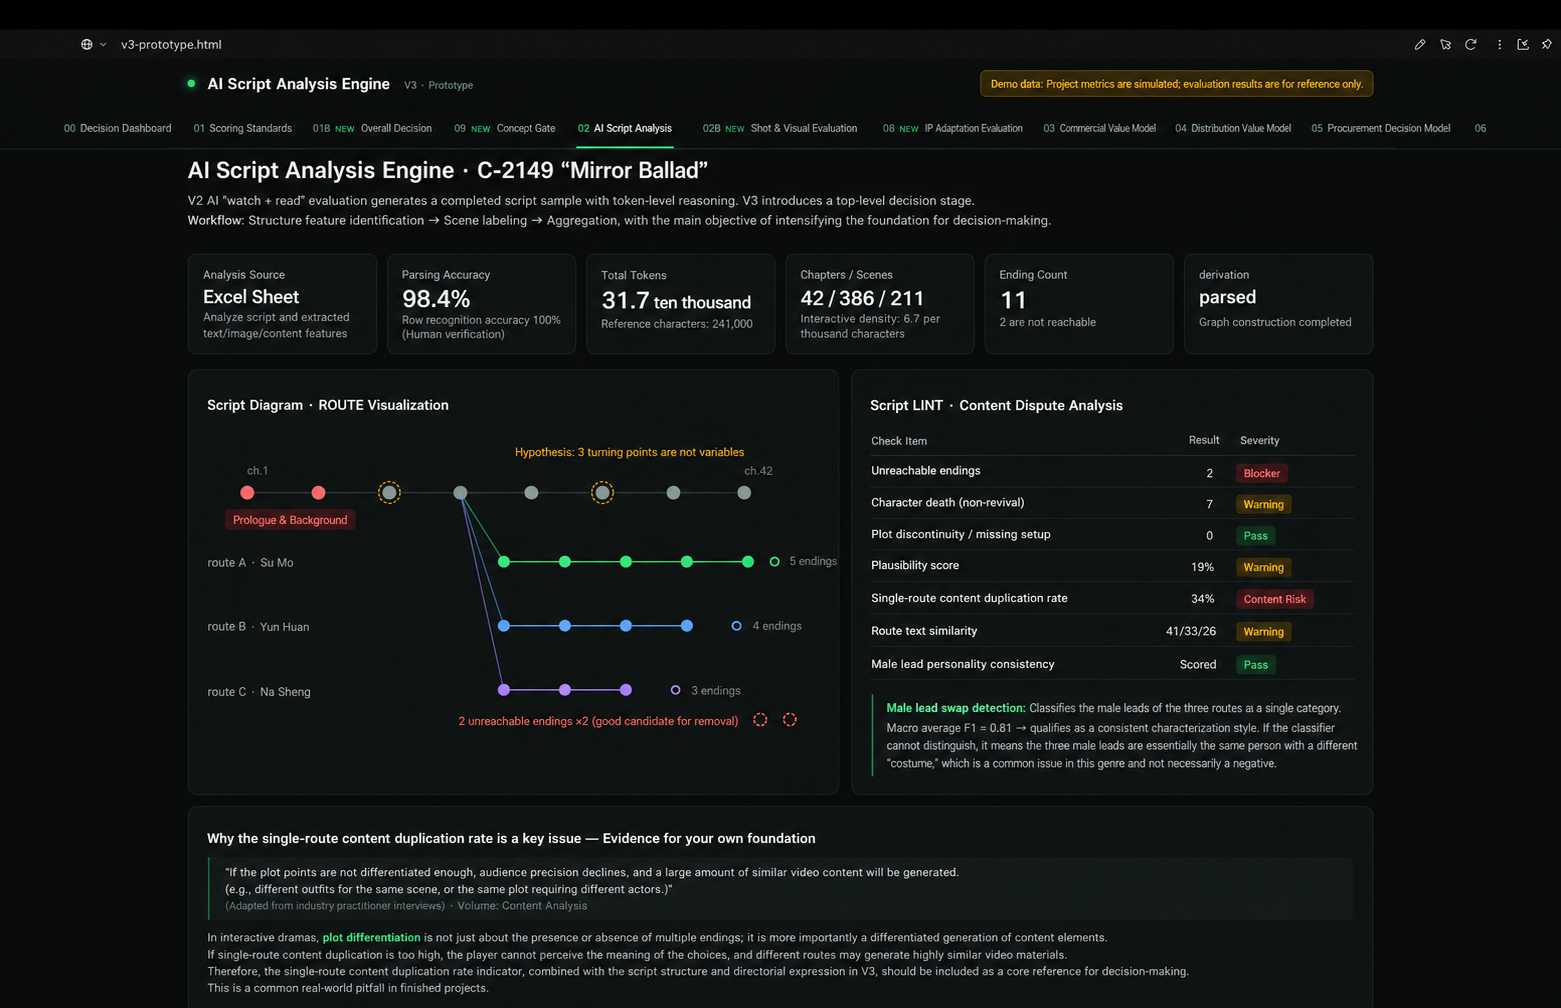Click the reload page icon
The width and height of the screenshot is (1561, 1008).
(1470, 44)
